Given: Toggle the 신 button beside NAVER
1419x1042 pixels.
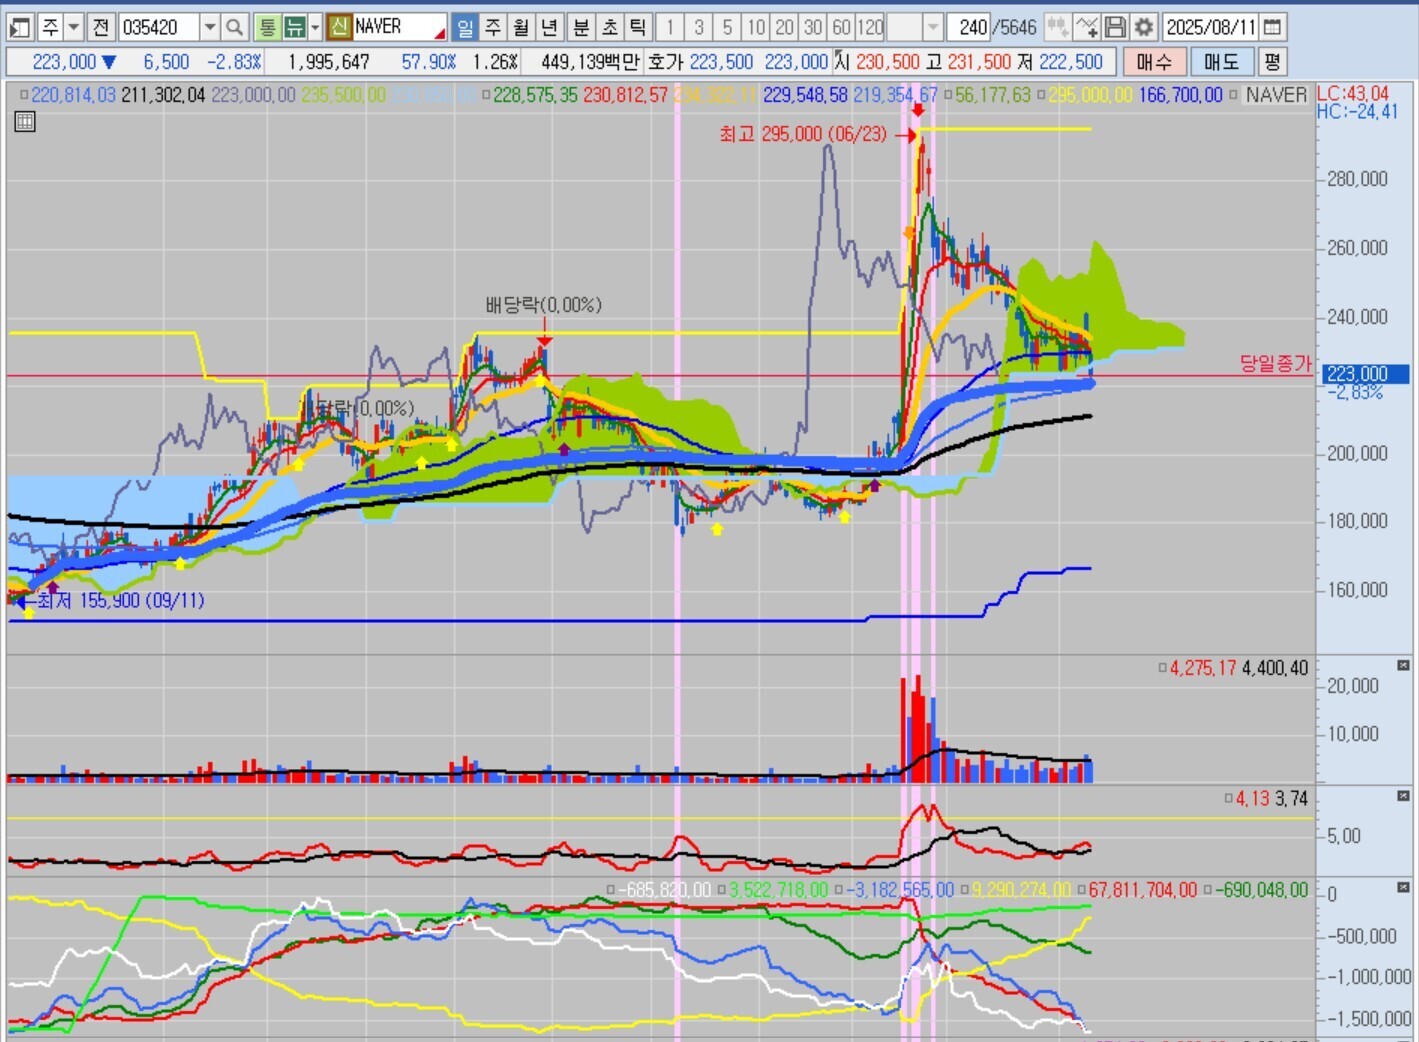Looking at the screenshot, I should [339, 27].
